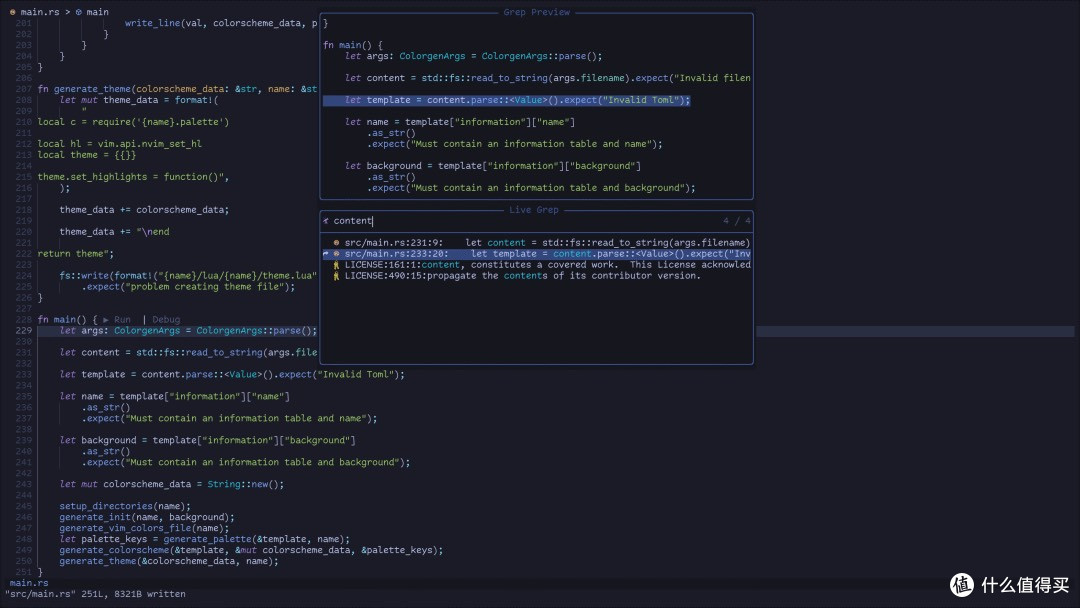This screenshot has height=608, width=1080.
Task: Click the selection caret on the highlighted result
Action: (x=326, y=253)
